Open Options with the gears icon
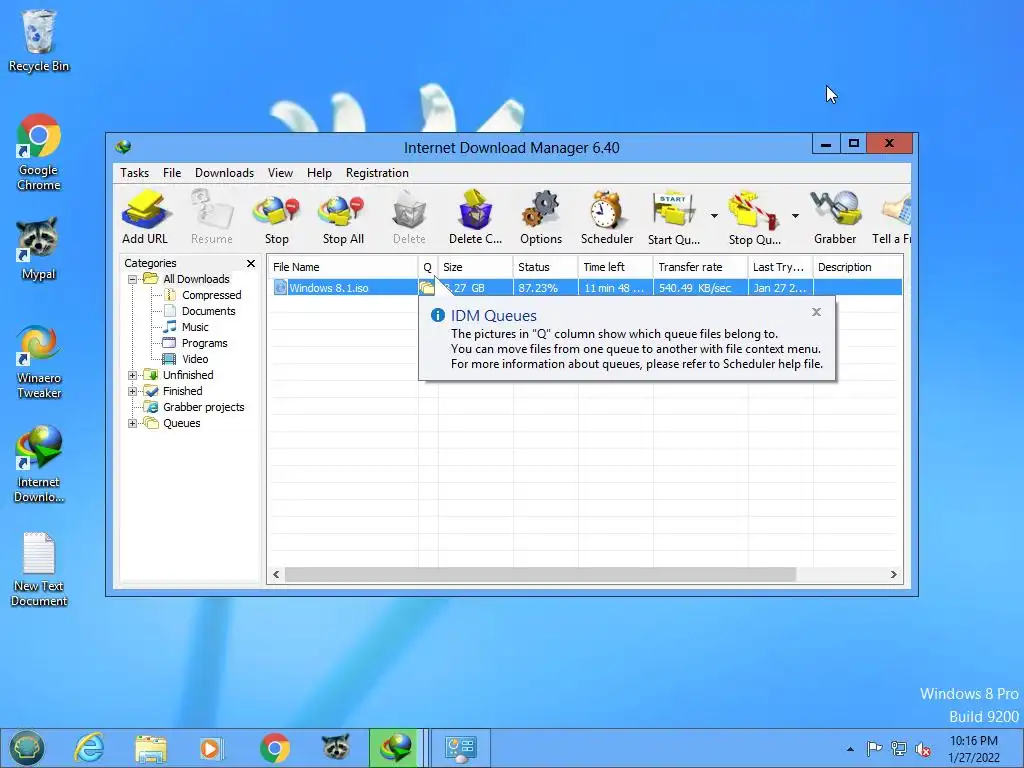The width and height of the screenshot is (1024, 768). [541, 217]
